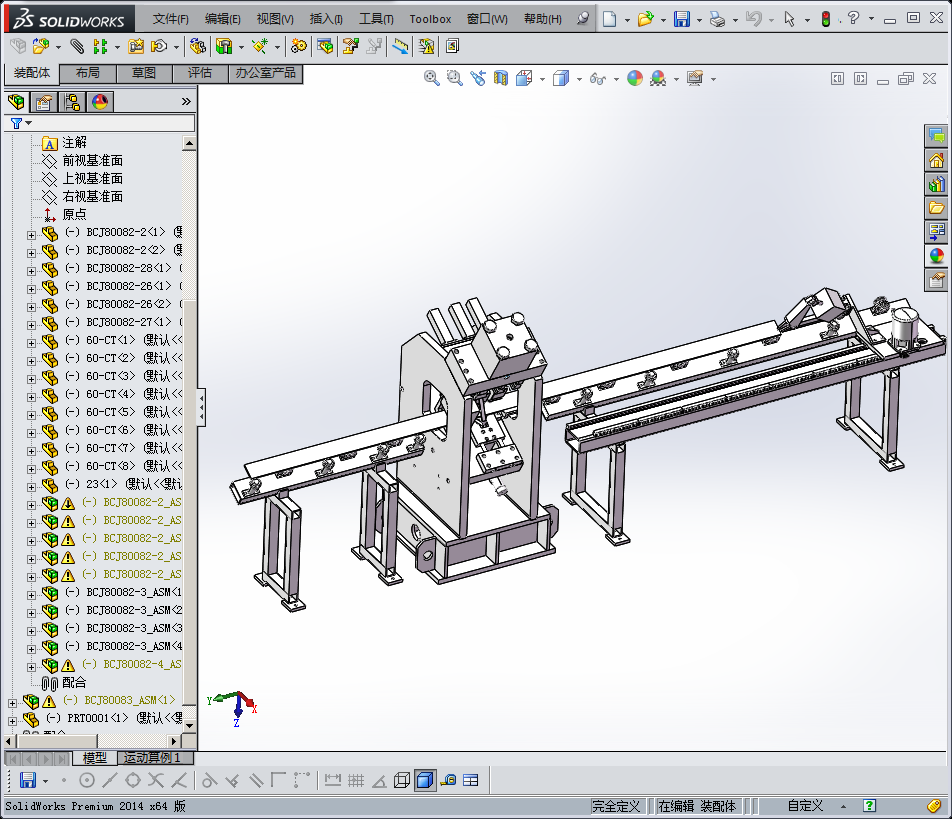
Task: Click Zoom to Fit magnifier icon
Action: (432, 78)
